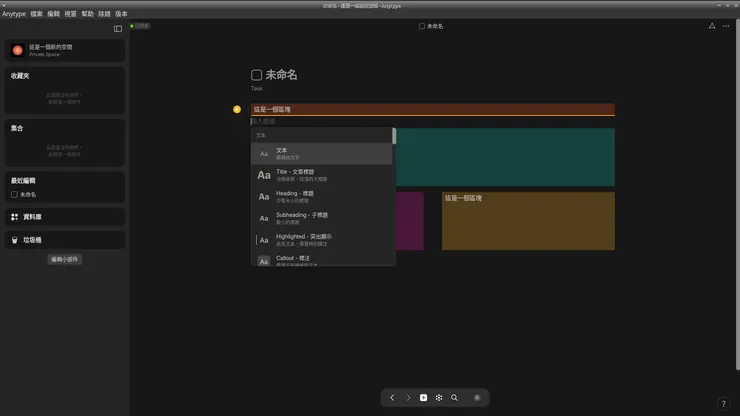
Task: Select the highlighted 文本 block option
Action: point(321,153)
